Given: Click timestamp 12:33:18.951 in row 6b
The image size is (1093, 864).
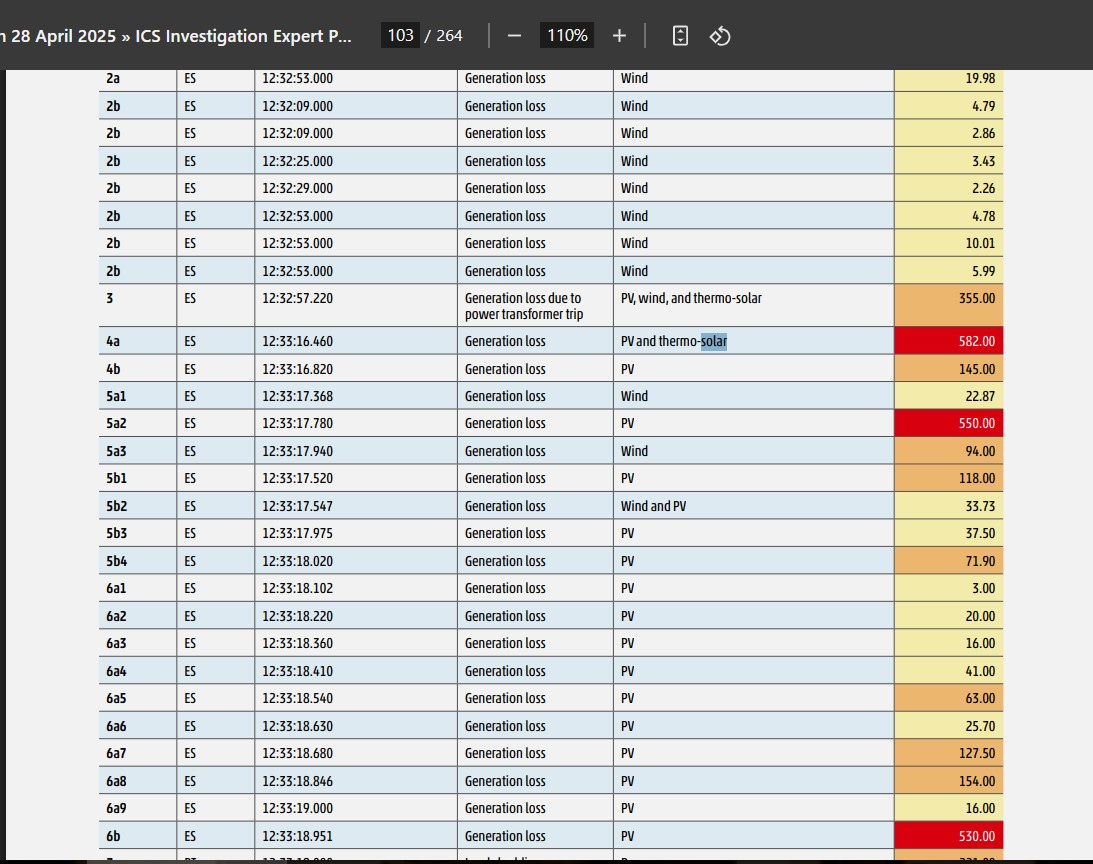Looking at the screenshot, I should 298,836.
